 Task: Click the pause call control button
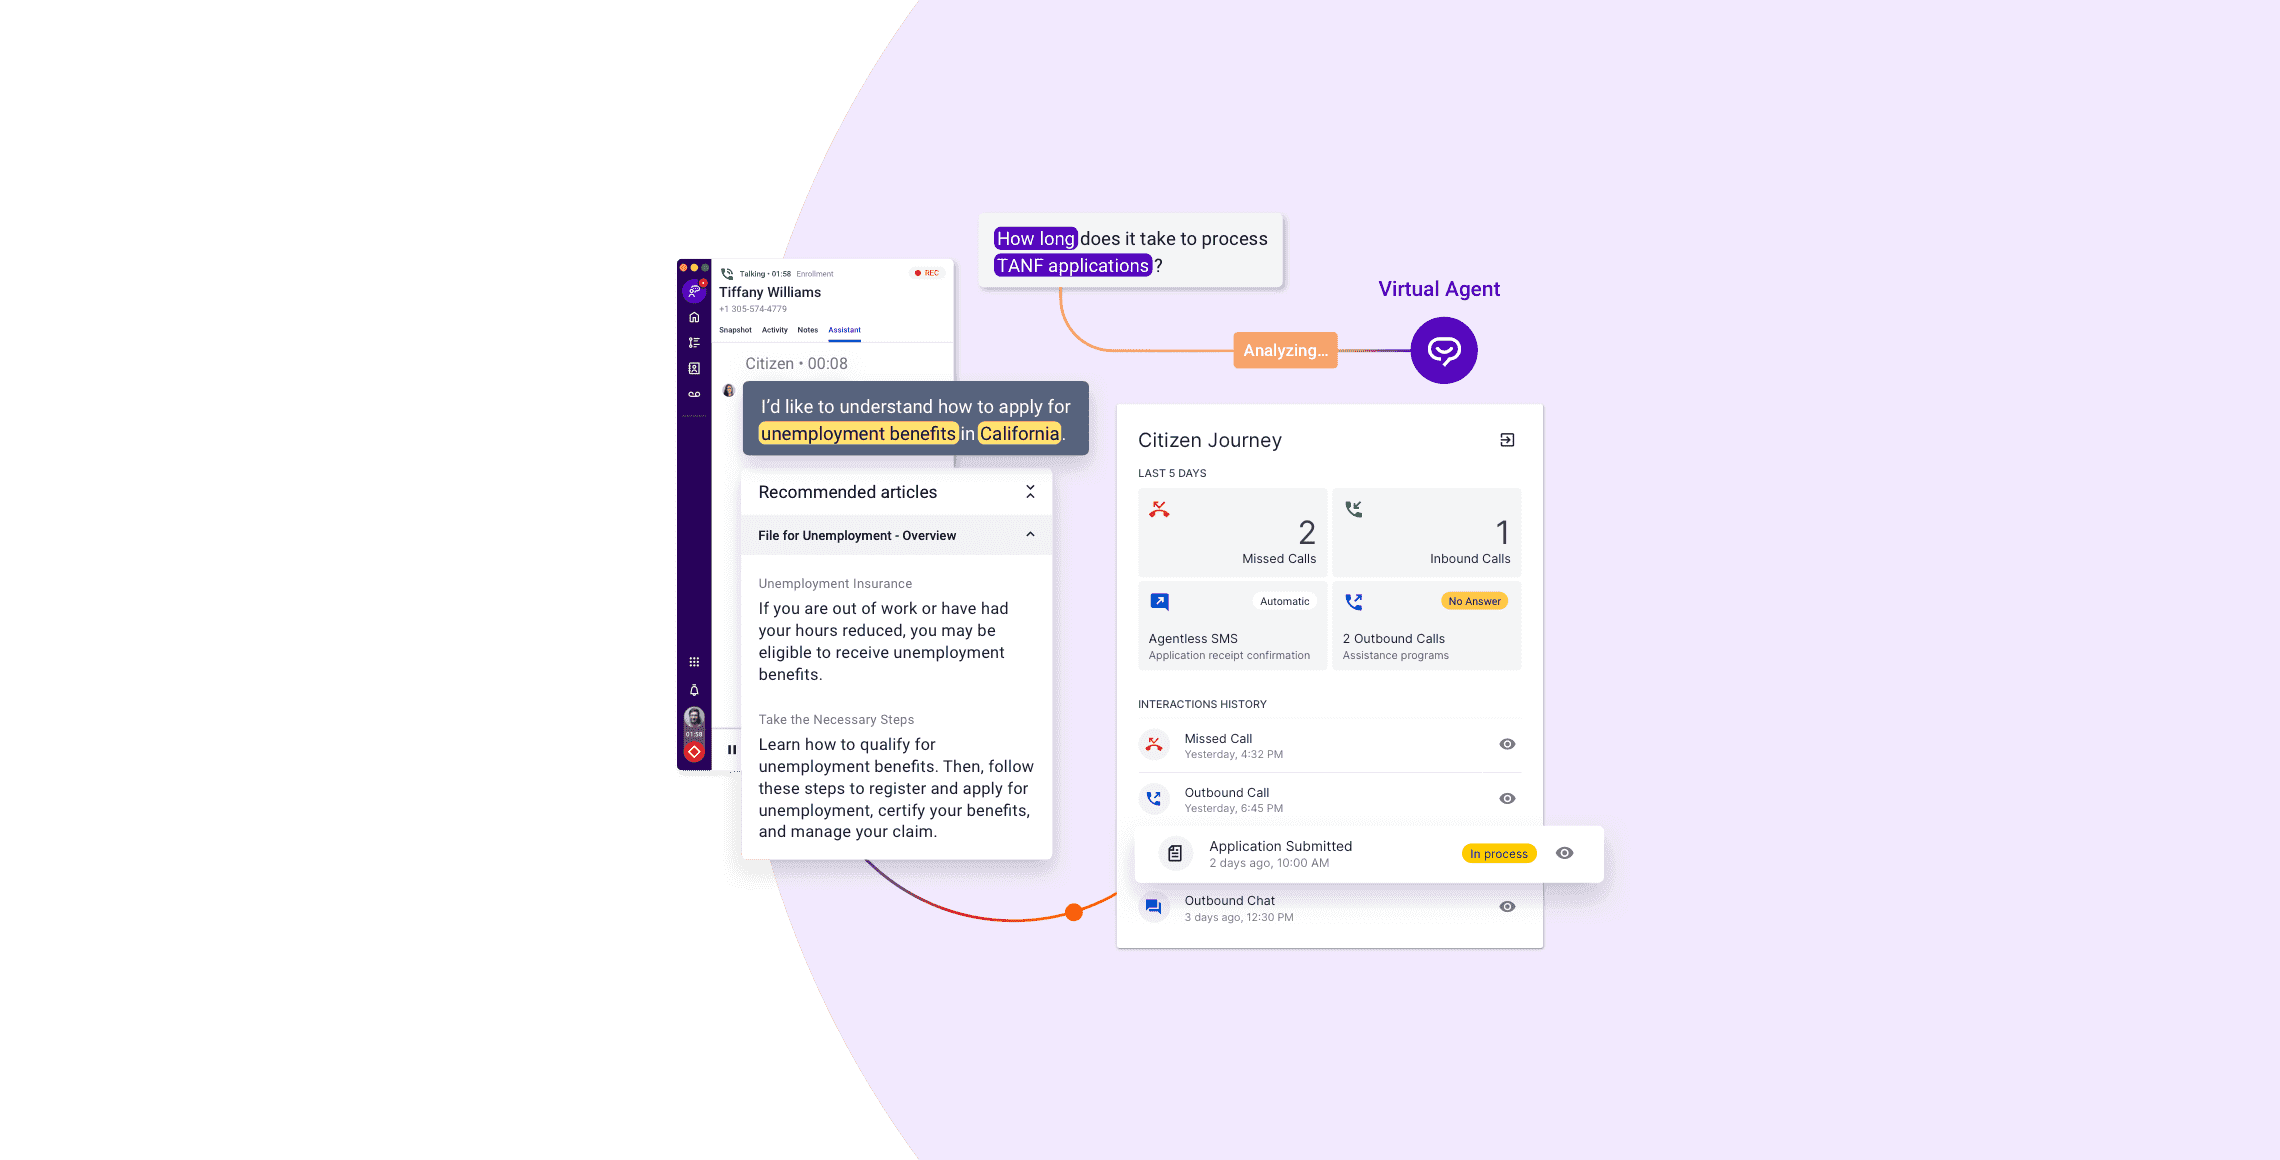coord(734,747)
